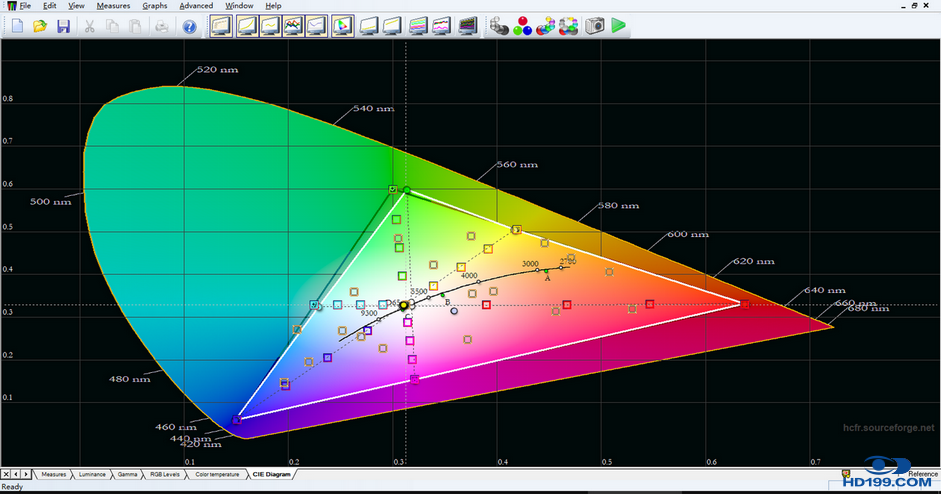The image size is (941, 494).
Task: Toggle the CIE diagram monitor icon
Action: tap(343, 26)
